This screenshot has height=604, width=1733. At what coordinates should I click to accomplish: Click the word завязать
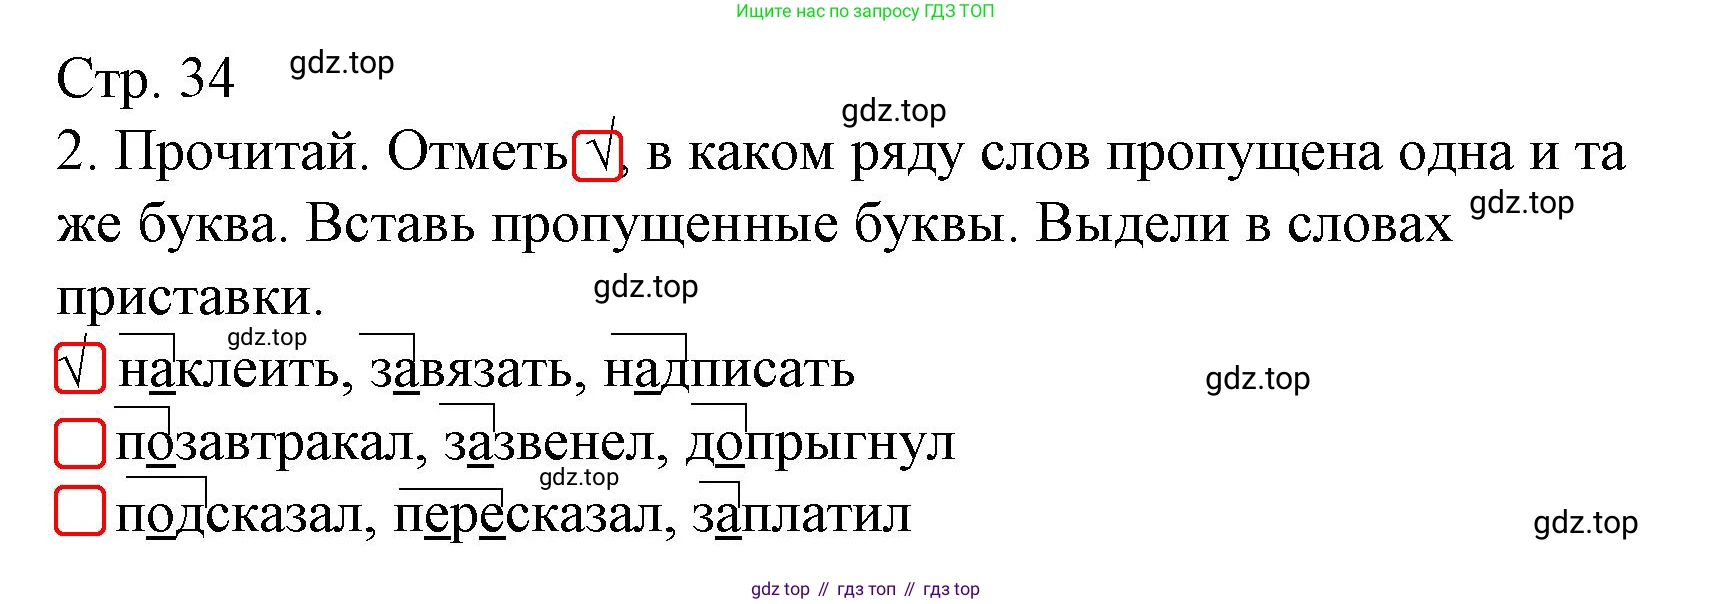[x=471, y=371]
